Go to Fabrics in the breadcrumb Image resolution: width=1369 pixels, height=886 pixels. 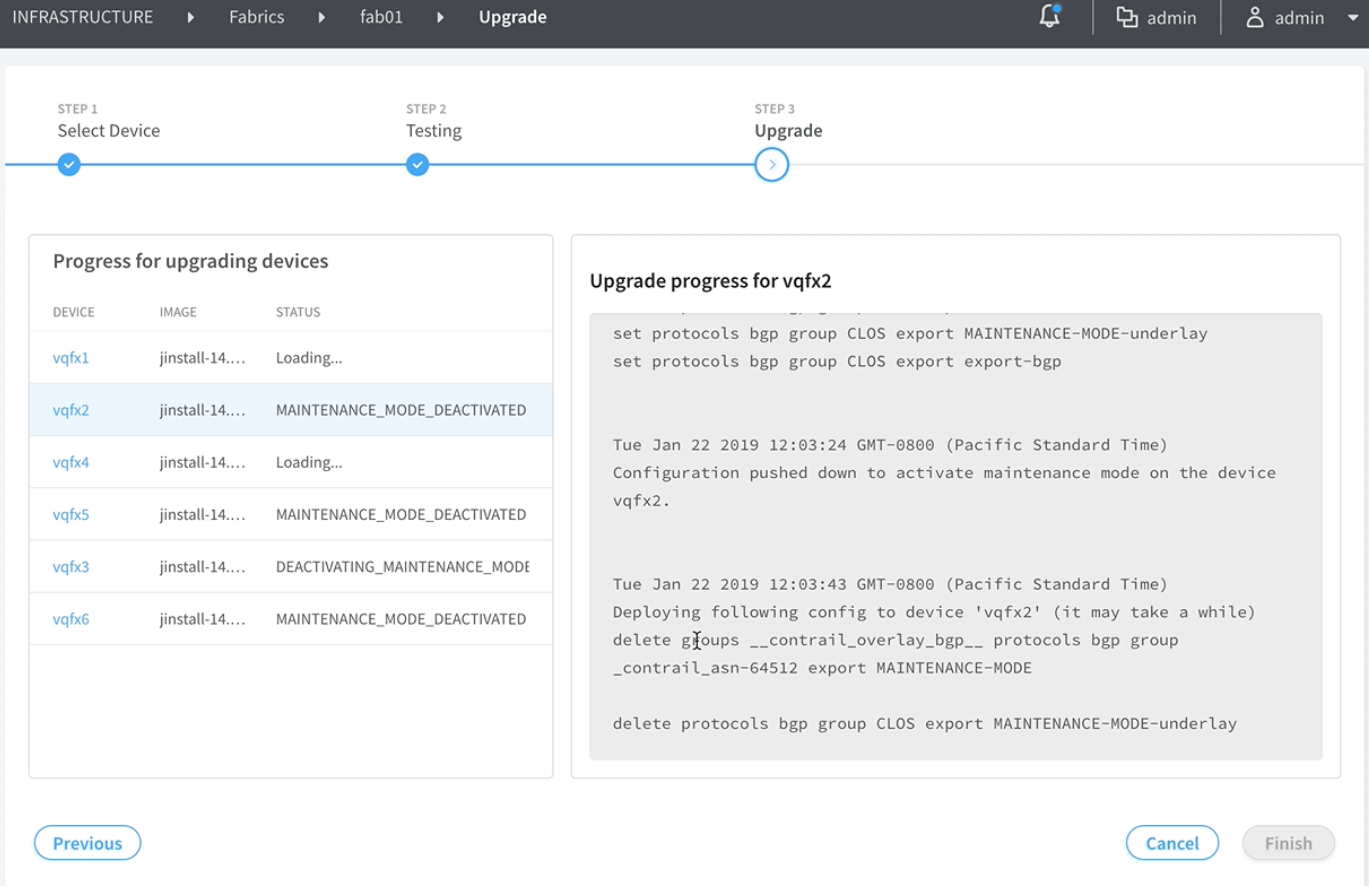(x=256, y=17)
